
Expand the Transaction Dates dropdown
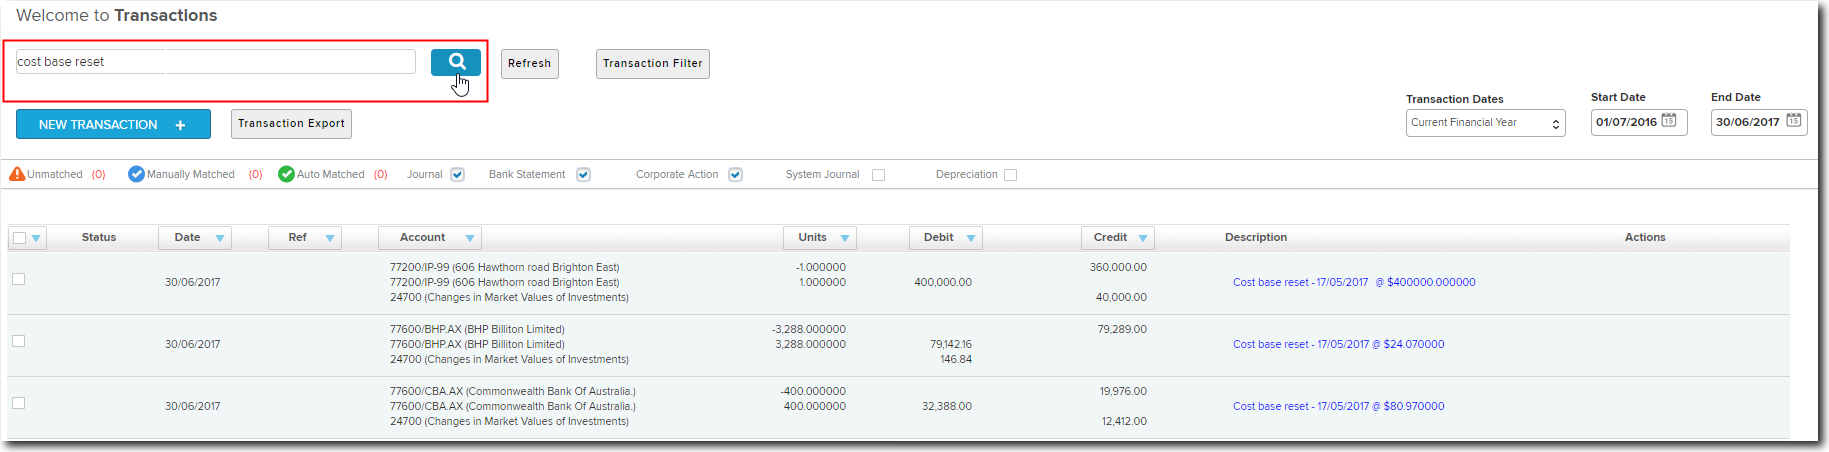coord(1485,123)
